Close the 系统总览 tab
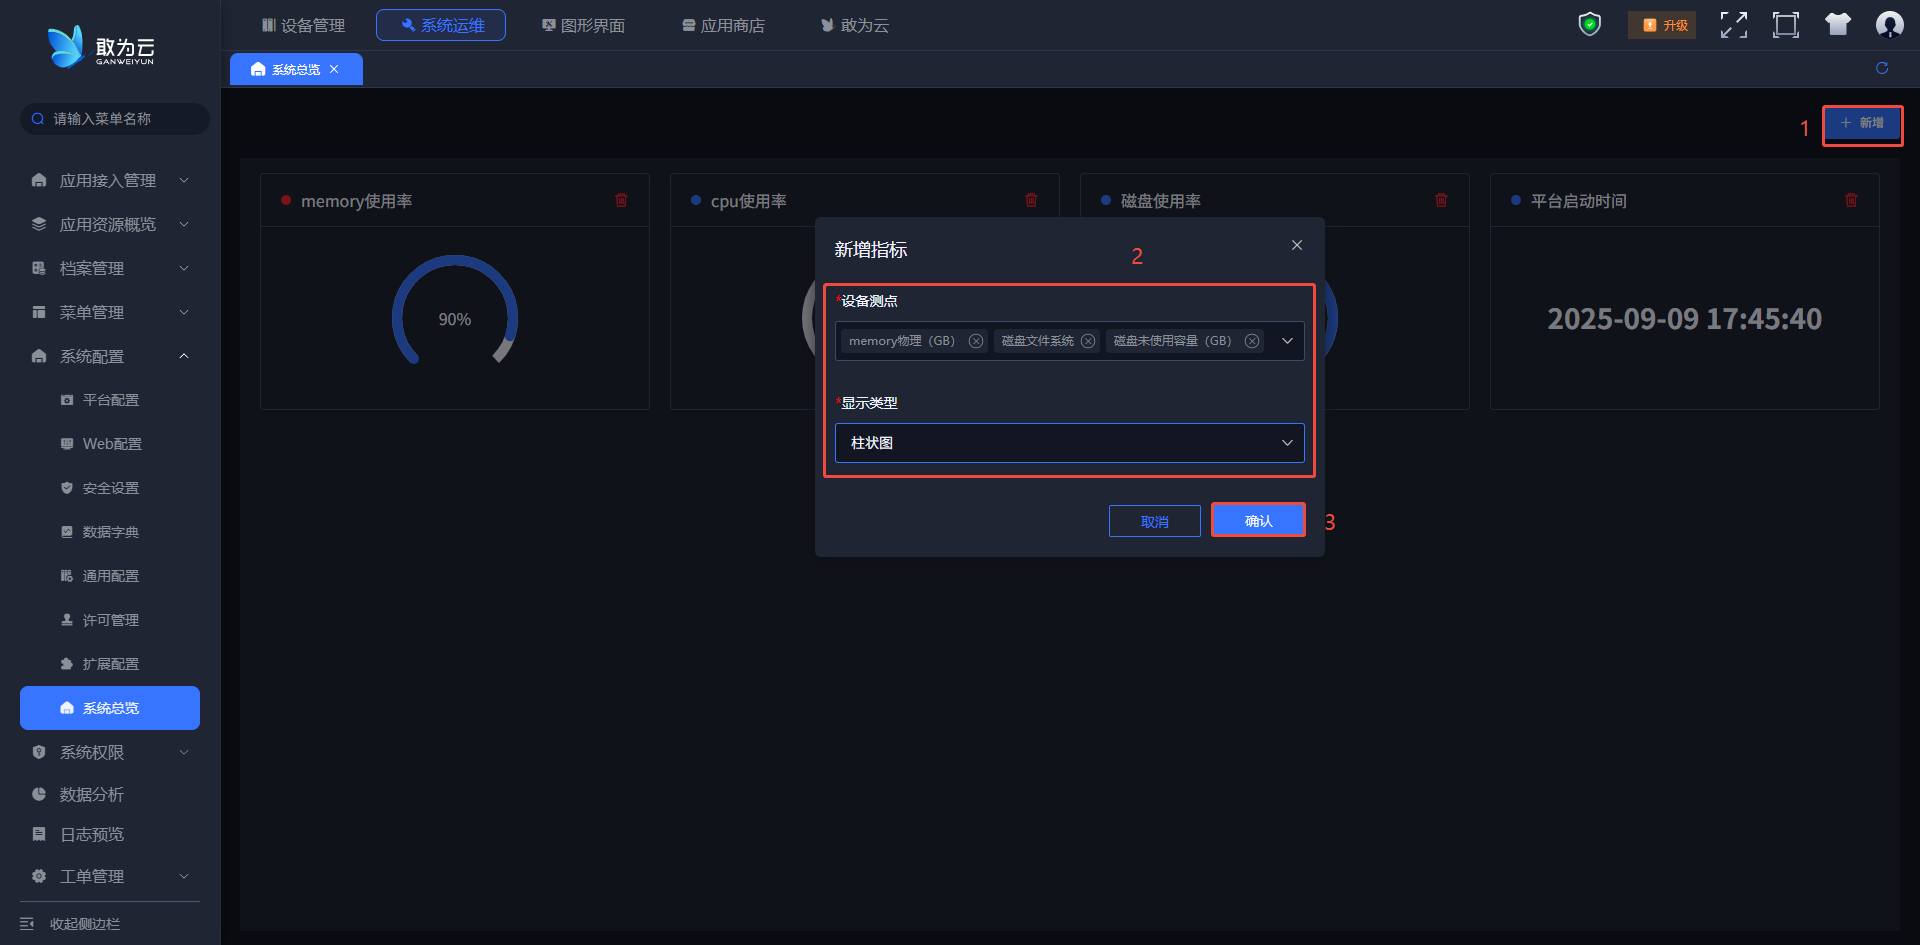 click(334, 69)
